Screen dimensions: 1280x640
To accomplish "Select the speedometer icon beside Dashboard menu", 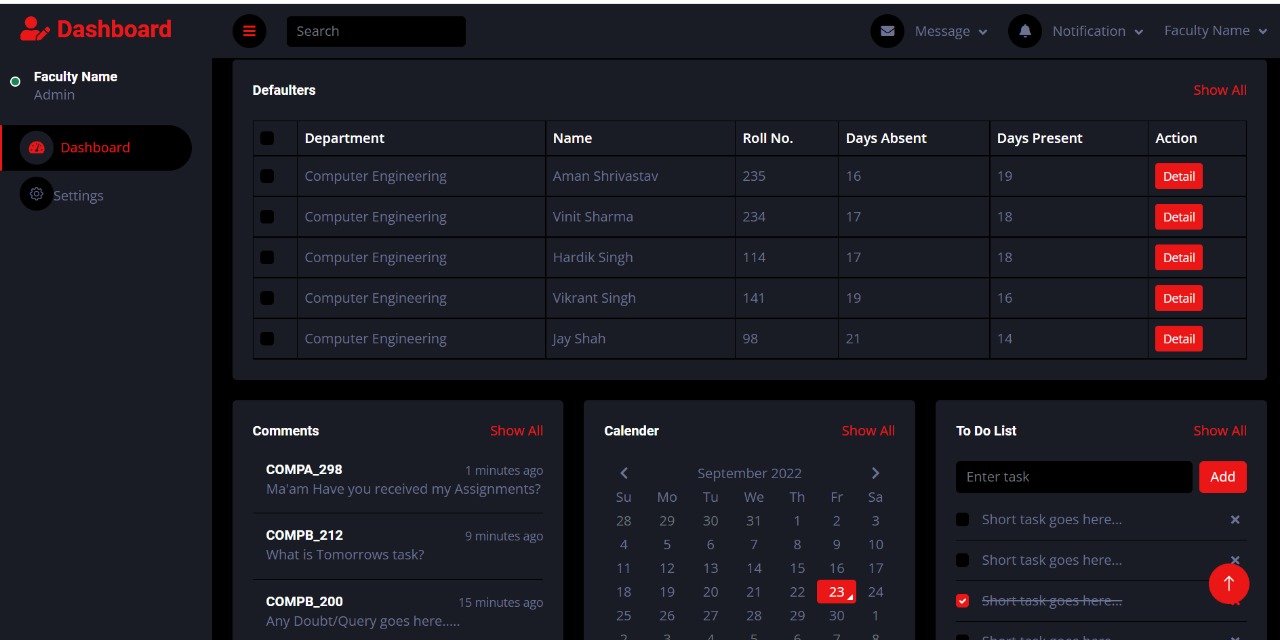I will [x=37, y=147].
